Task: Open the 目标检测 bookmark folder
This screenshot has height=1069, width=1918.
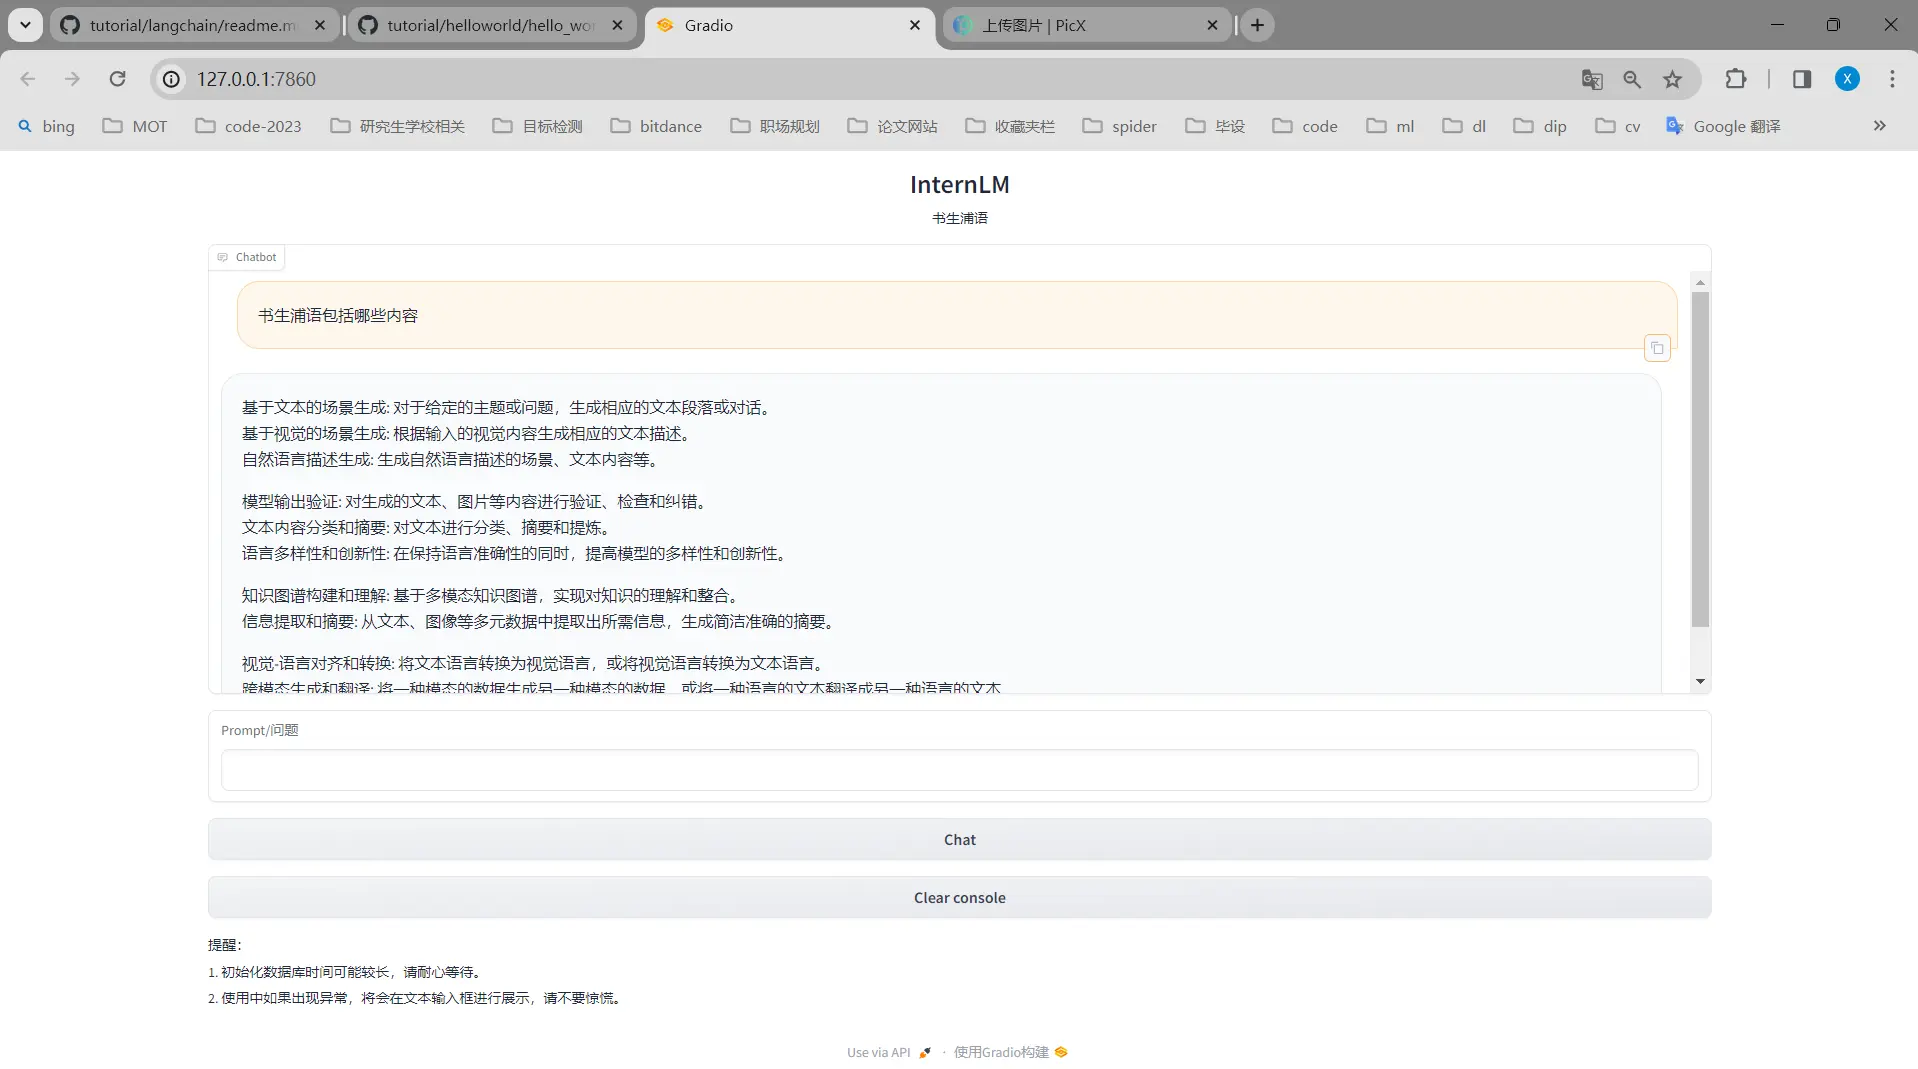Action: [538, 126]
